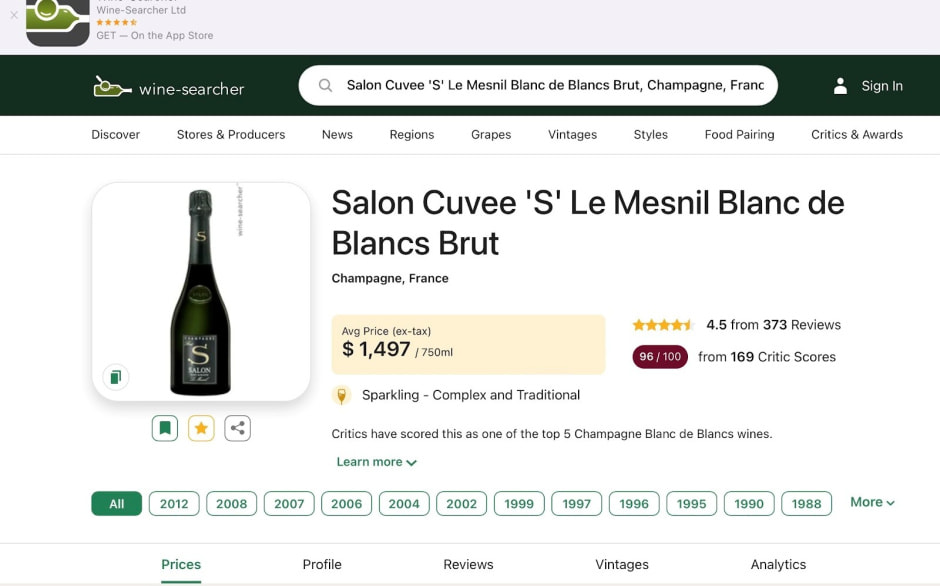940x586 pixels.
Task: Click the wine search input field
Action: 555,86
